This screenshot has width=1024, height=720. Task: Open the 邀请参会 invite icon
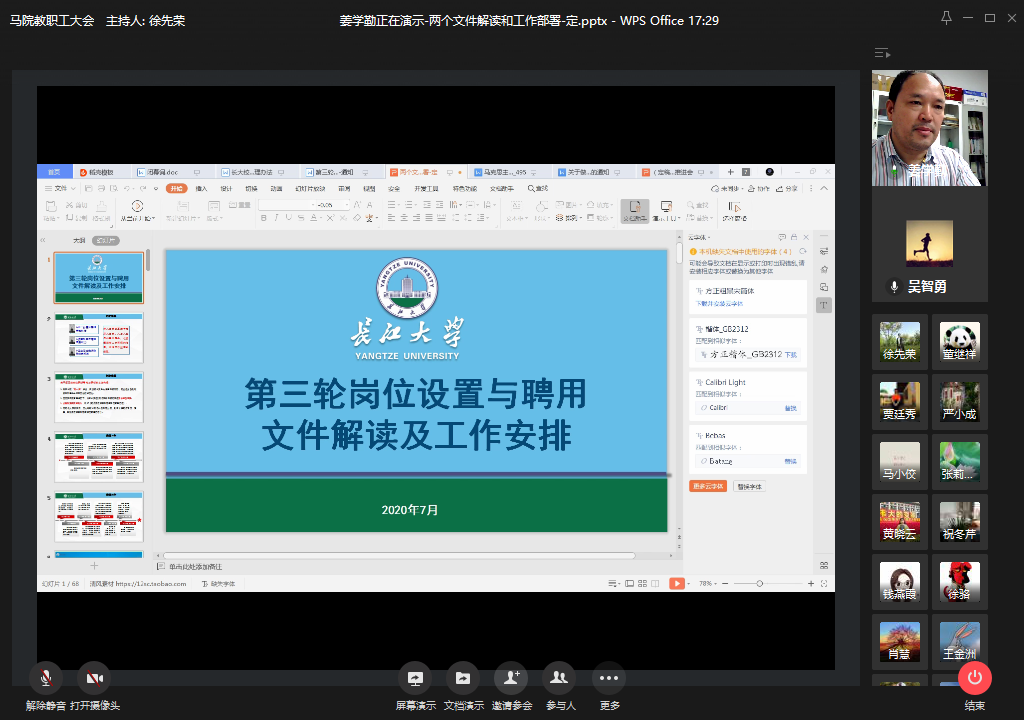pyautogui.click(x=511, y=678)
